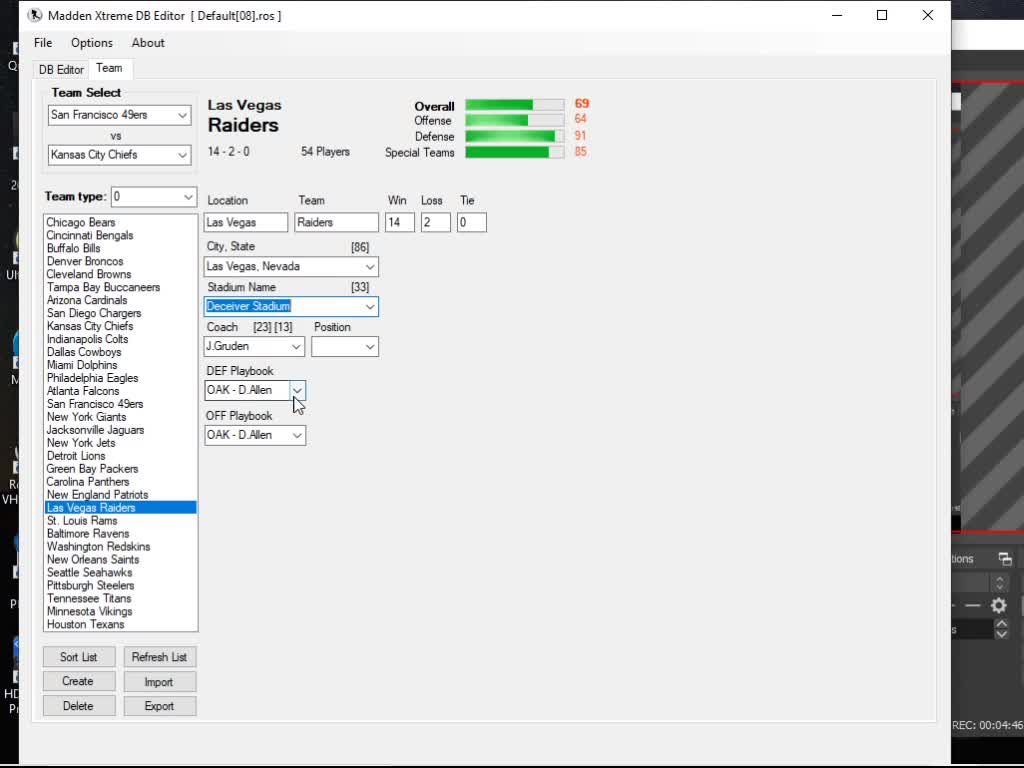Select Indianapolis Colts in team list
The image size is (1024, 768).
120,340
